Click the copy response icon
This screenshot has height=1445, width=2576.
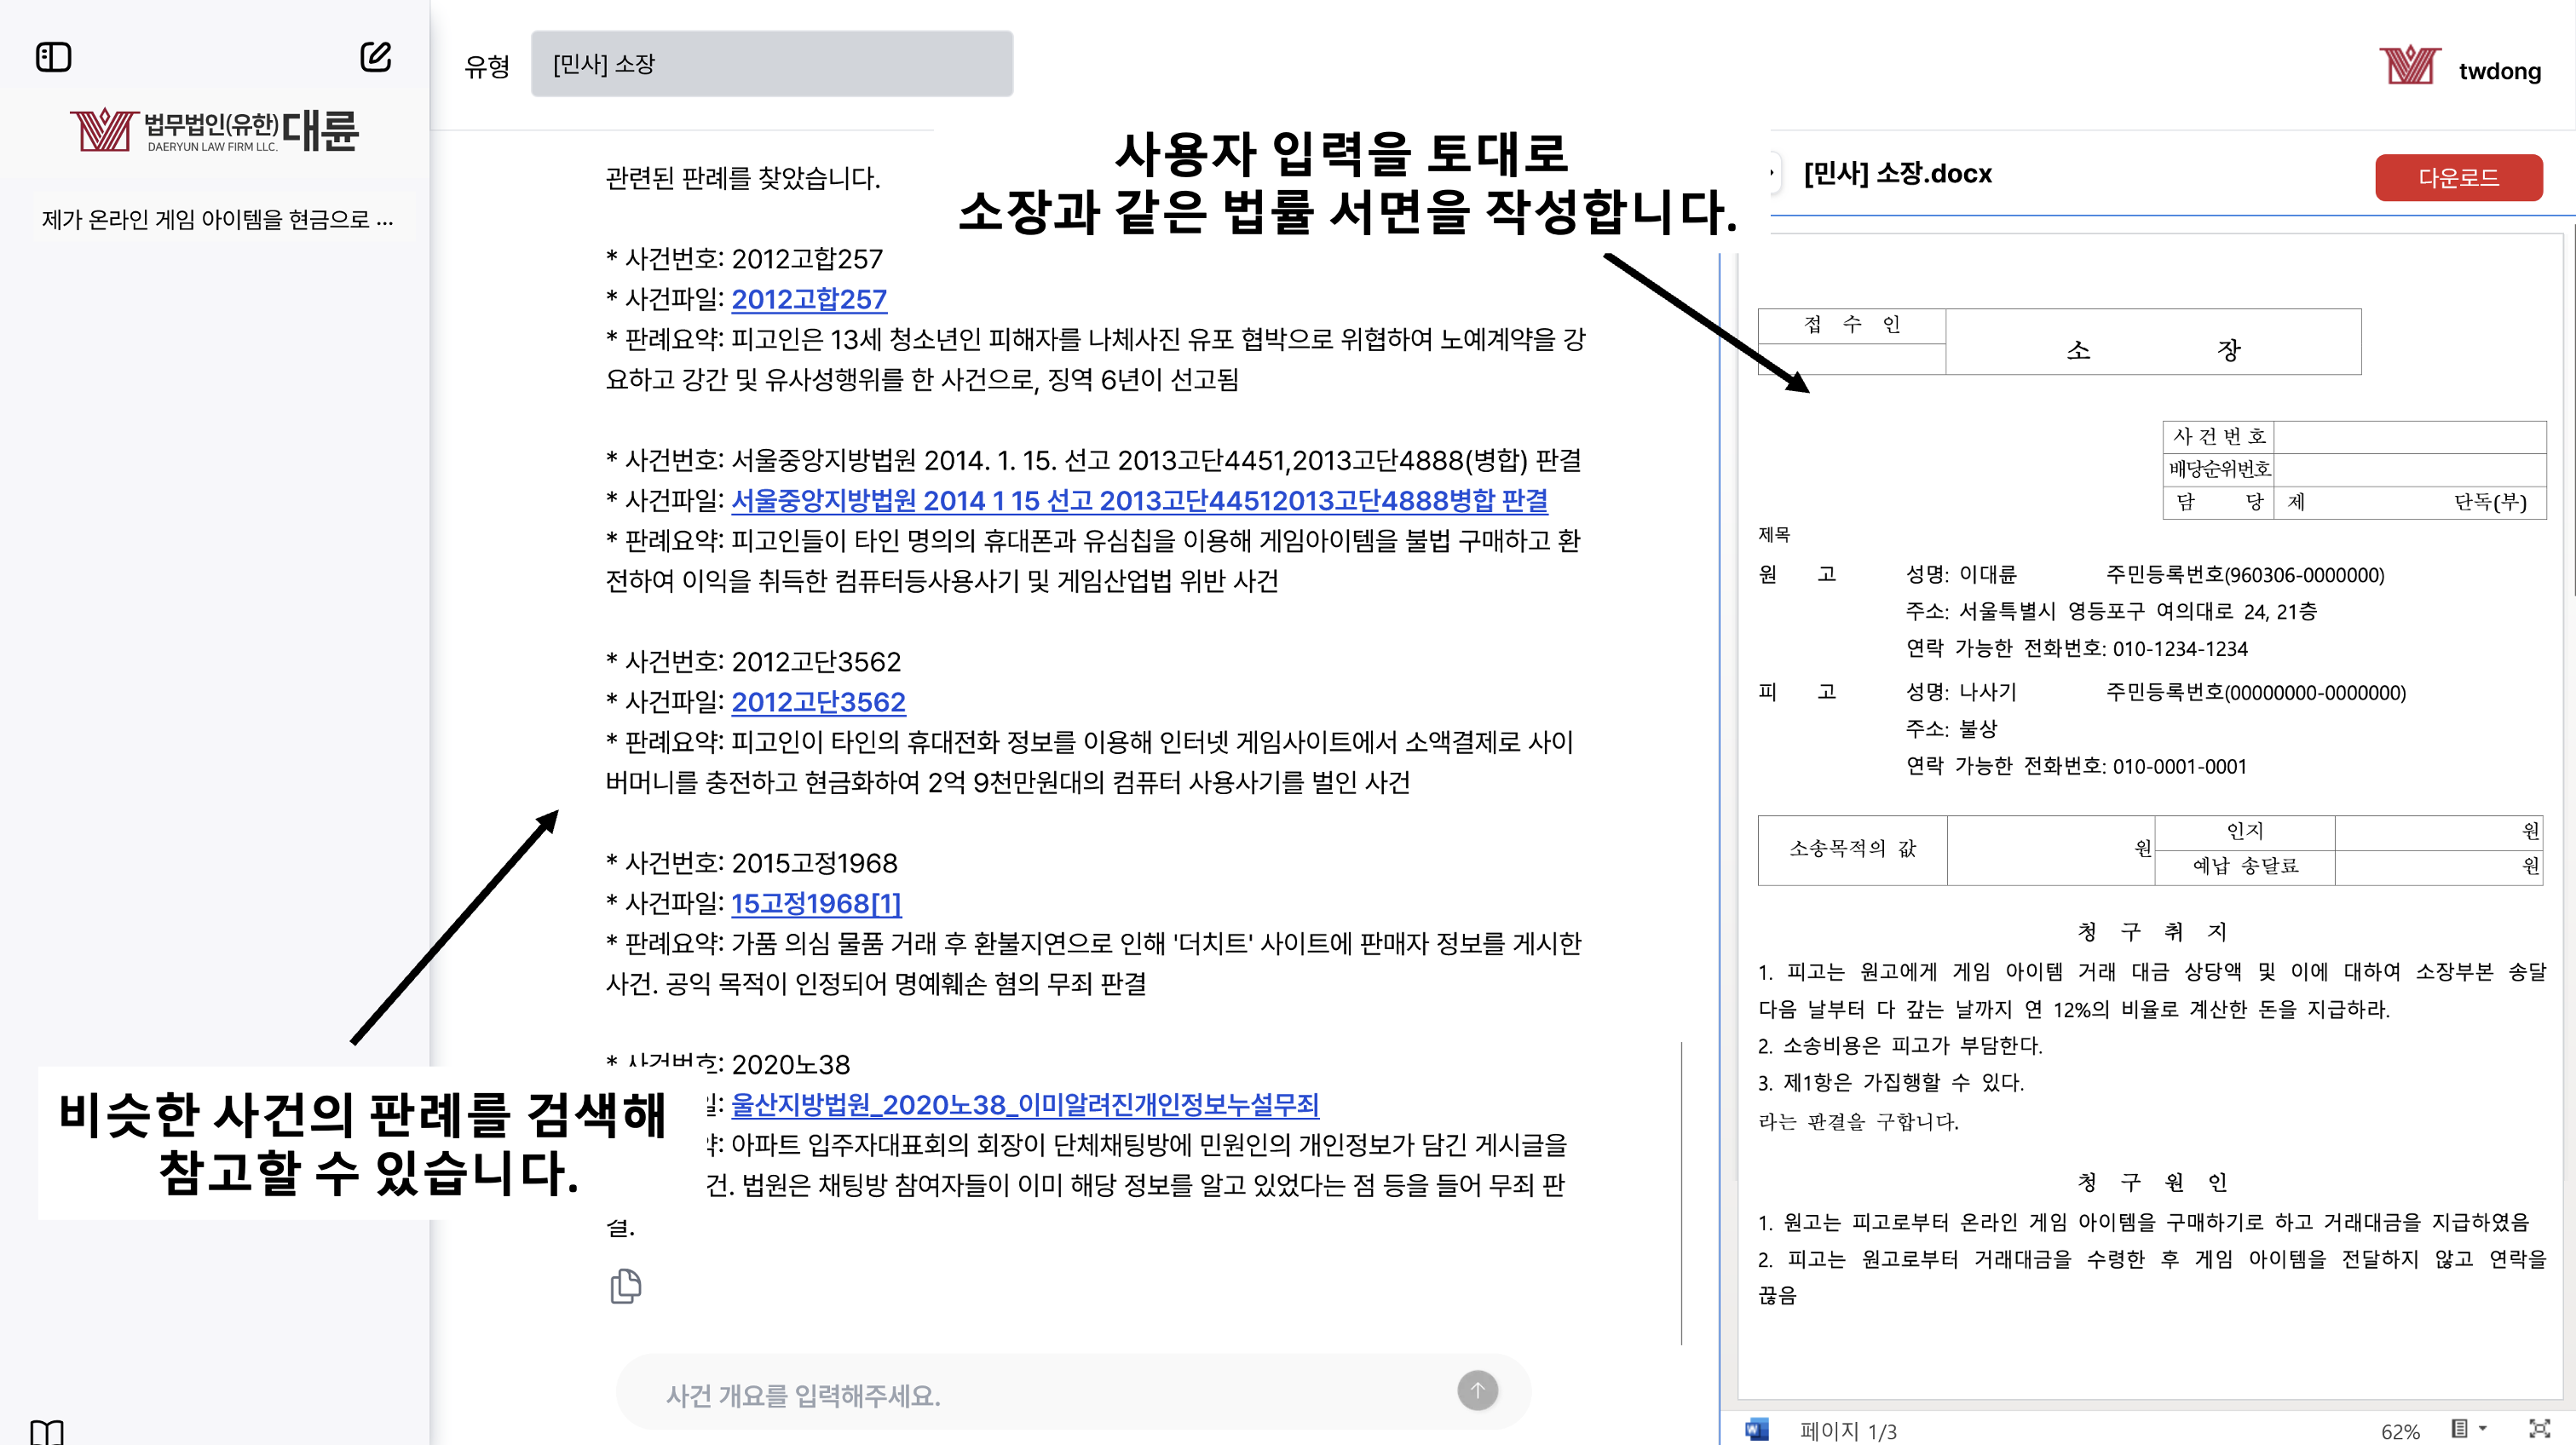click(625, 1286)
